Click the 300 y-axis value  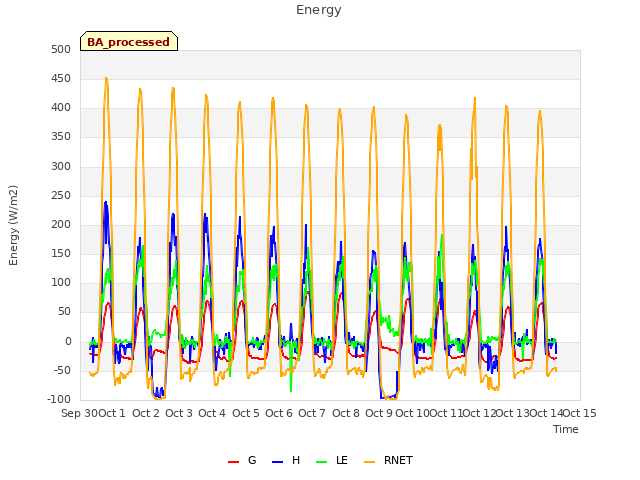pos(61,167)
